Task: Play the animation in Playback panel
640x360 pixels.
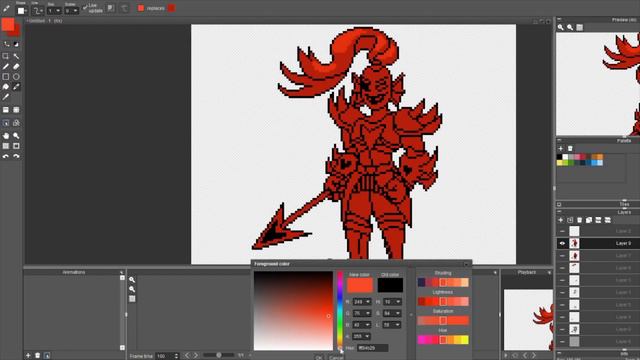Action: click(x=506, y=356)
